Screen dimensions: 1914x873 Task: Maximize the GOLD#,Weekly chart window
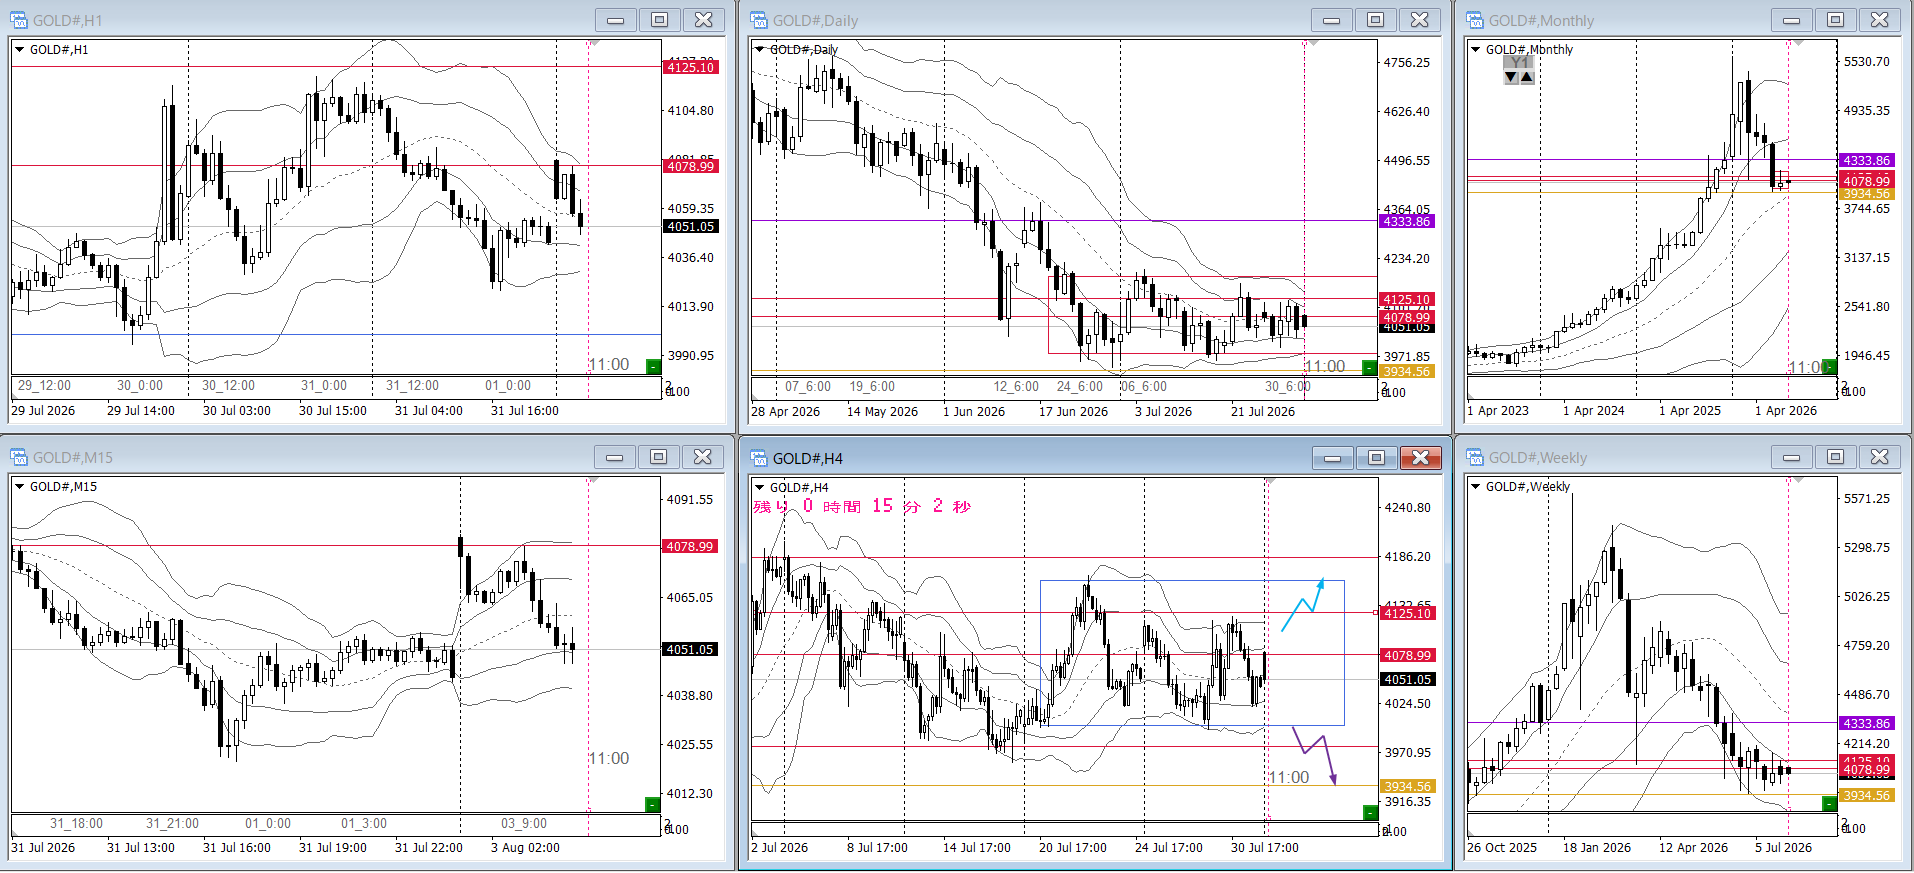(x=1836, y=457)
